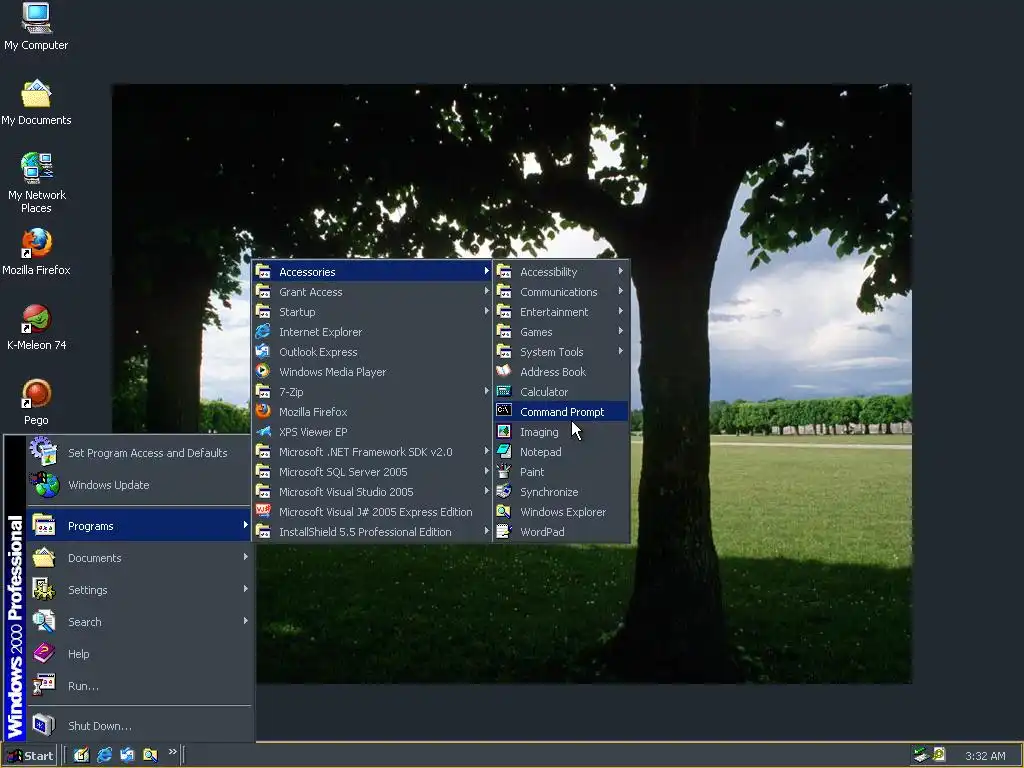Expand the Accessibility submenu

(562, 272)
